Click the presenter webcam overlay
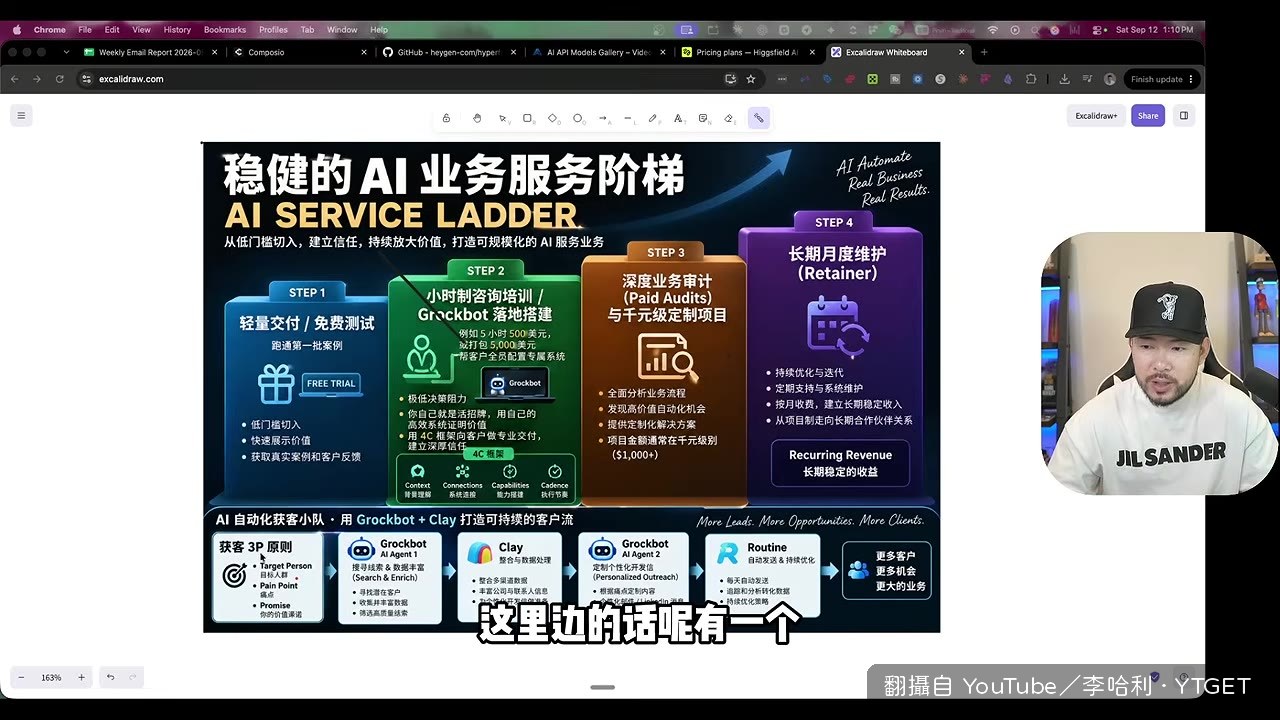The height and width of the screenshot is (720, 1280). pyautogui.click(x=1160, y=364)
